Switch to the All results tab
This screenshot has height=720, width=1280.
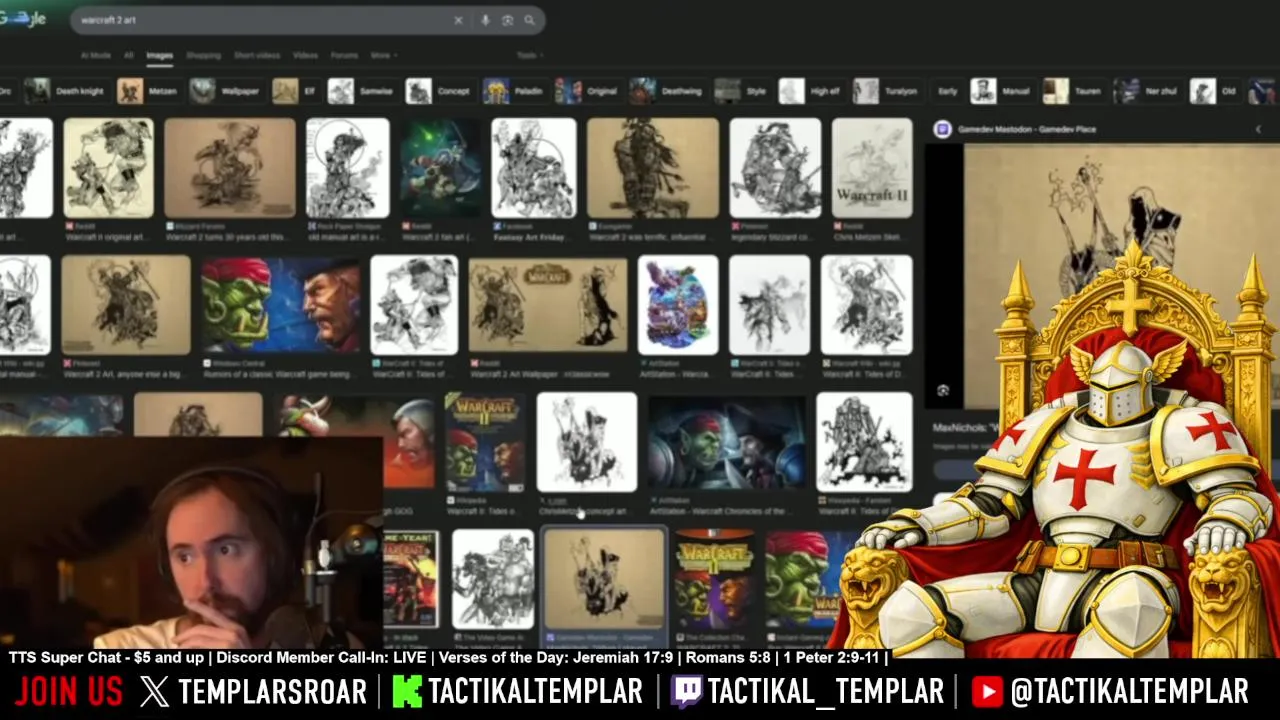(x=128, y=55)
